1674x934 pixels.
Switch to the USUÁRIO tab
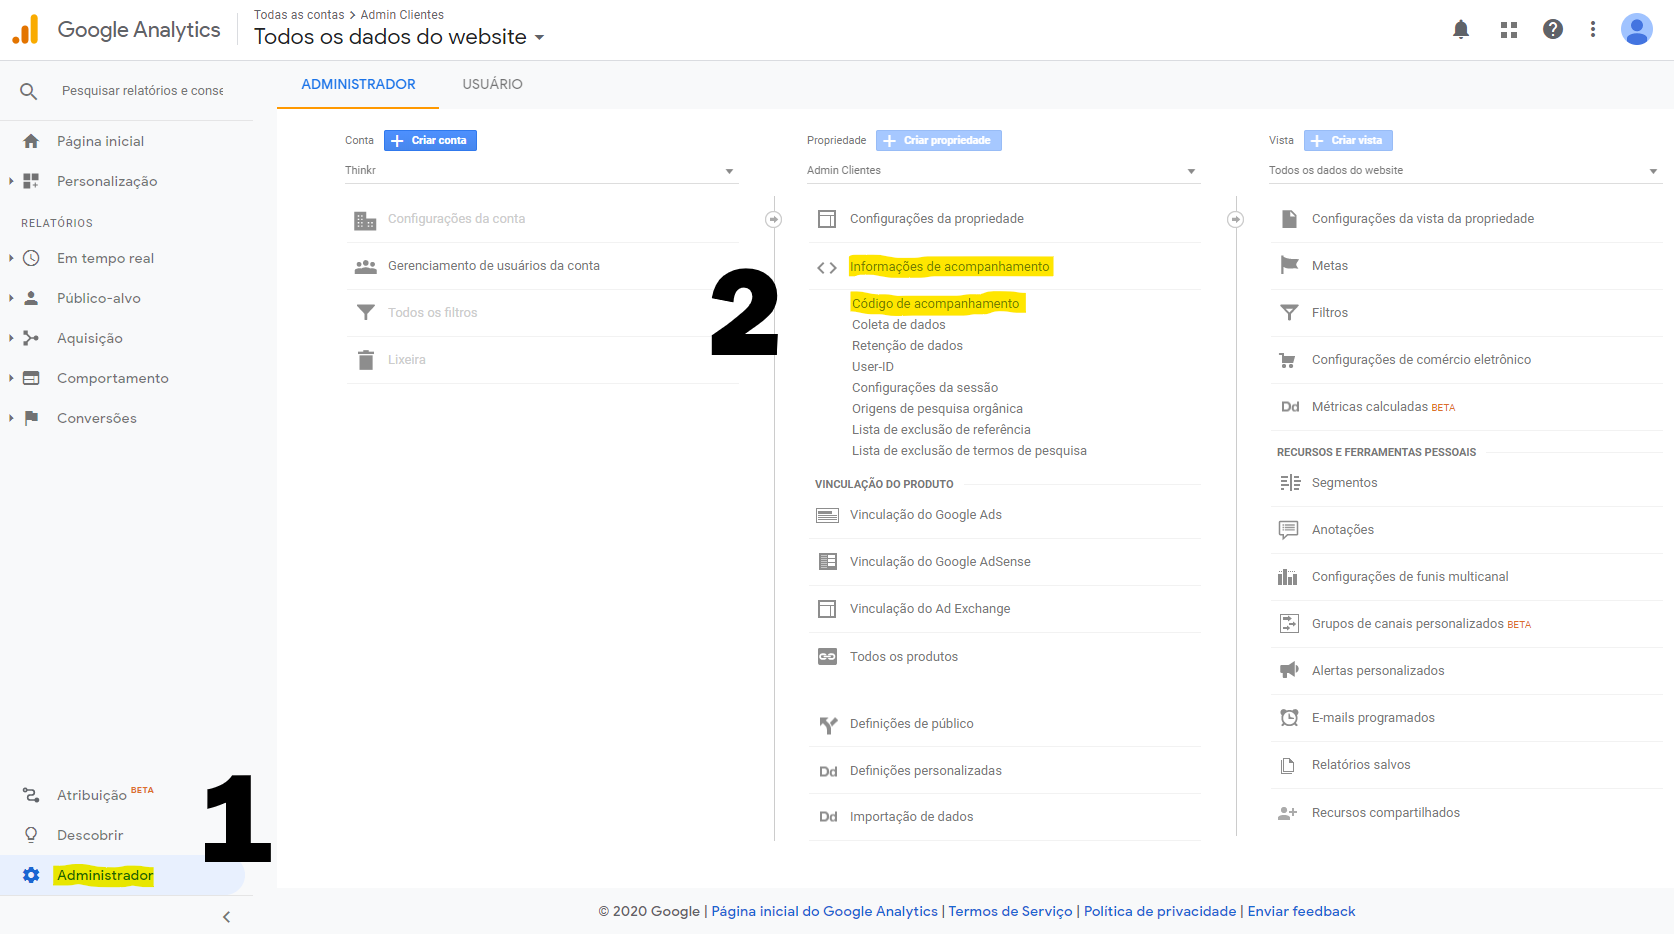492,84
